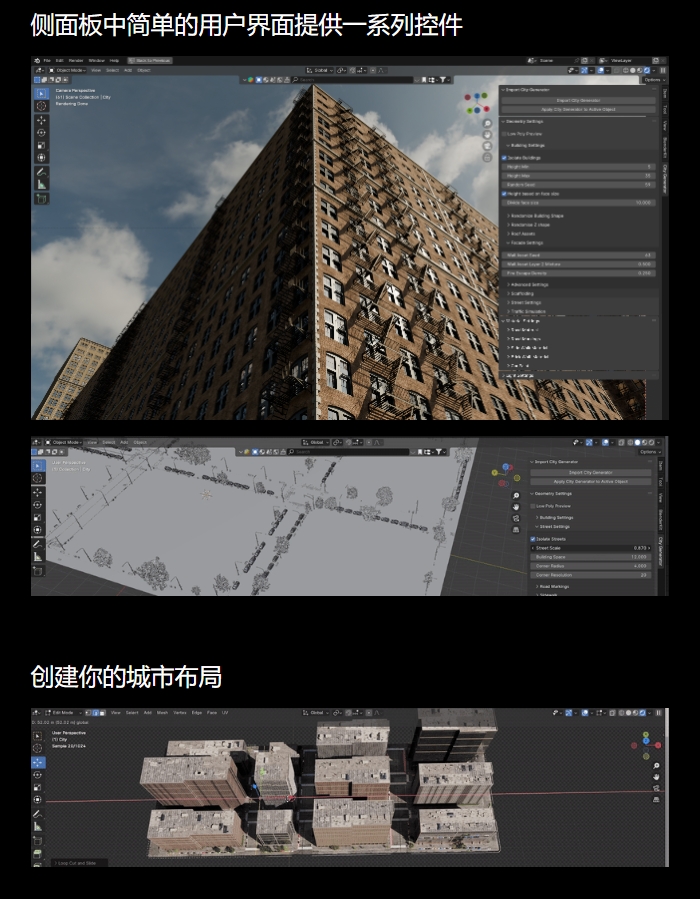Click Import City Generator button in middle panel

pyautogui.click(x=590, y=472)
